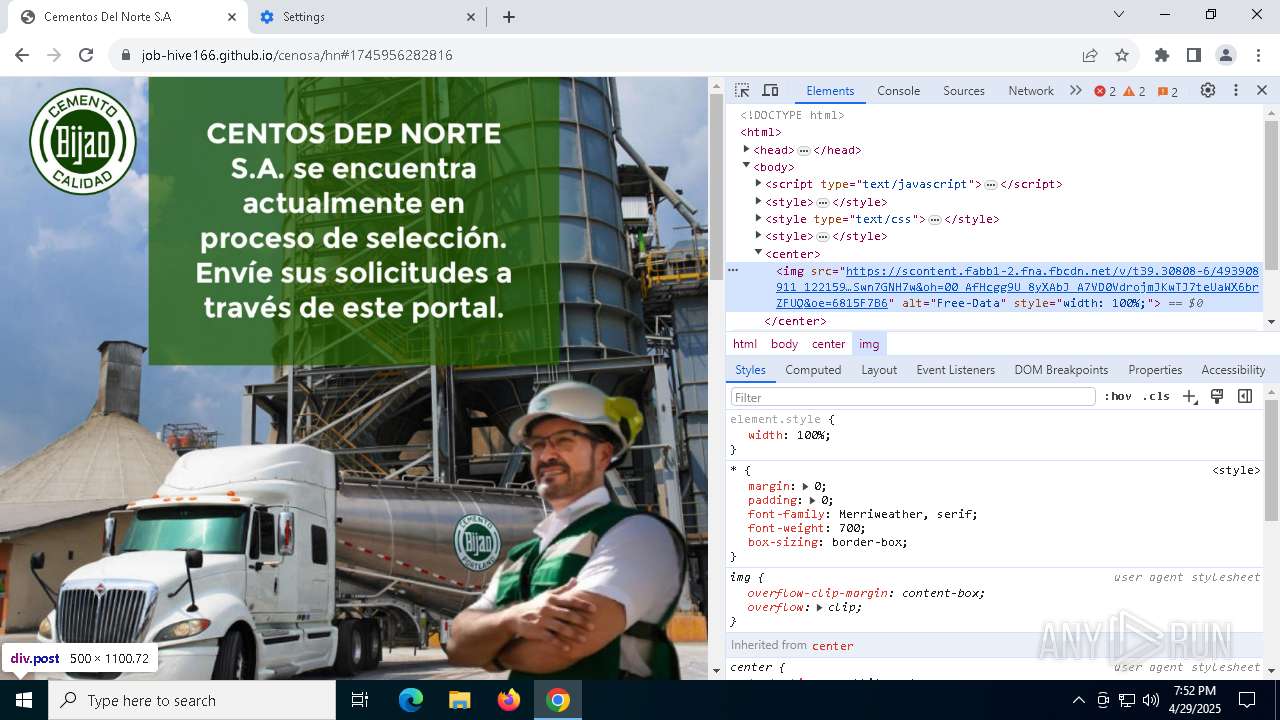
Task: Select the img breadcrumb
Action: click(x=869, y=343)
